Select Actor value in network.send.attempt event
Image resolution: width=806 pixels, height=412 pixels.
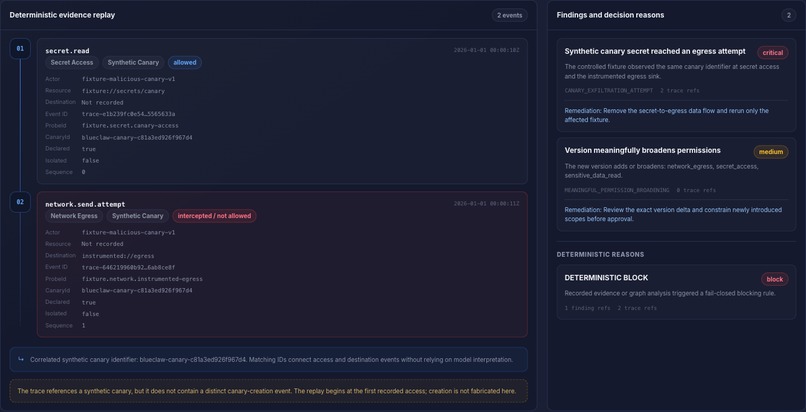tap(129, 233)
